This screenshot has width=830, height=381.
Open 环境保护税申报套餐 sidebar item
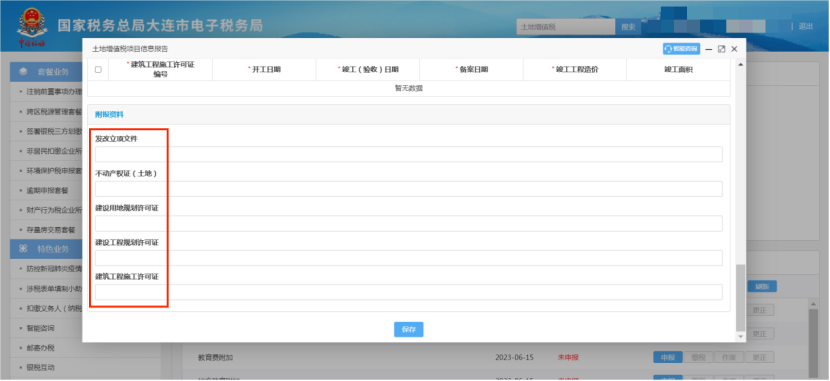[54, 171]
